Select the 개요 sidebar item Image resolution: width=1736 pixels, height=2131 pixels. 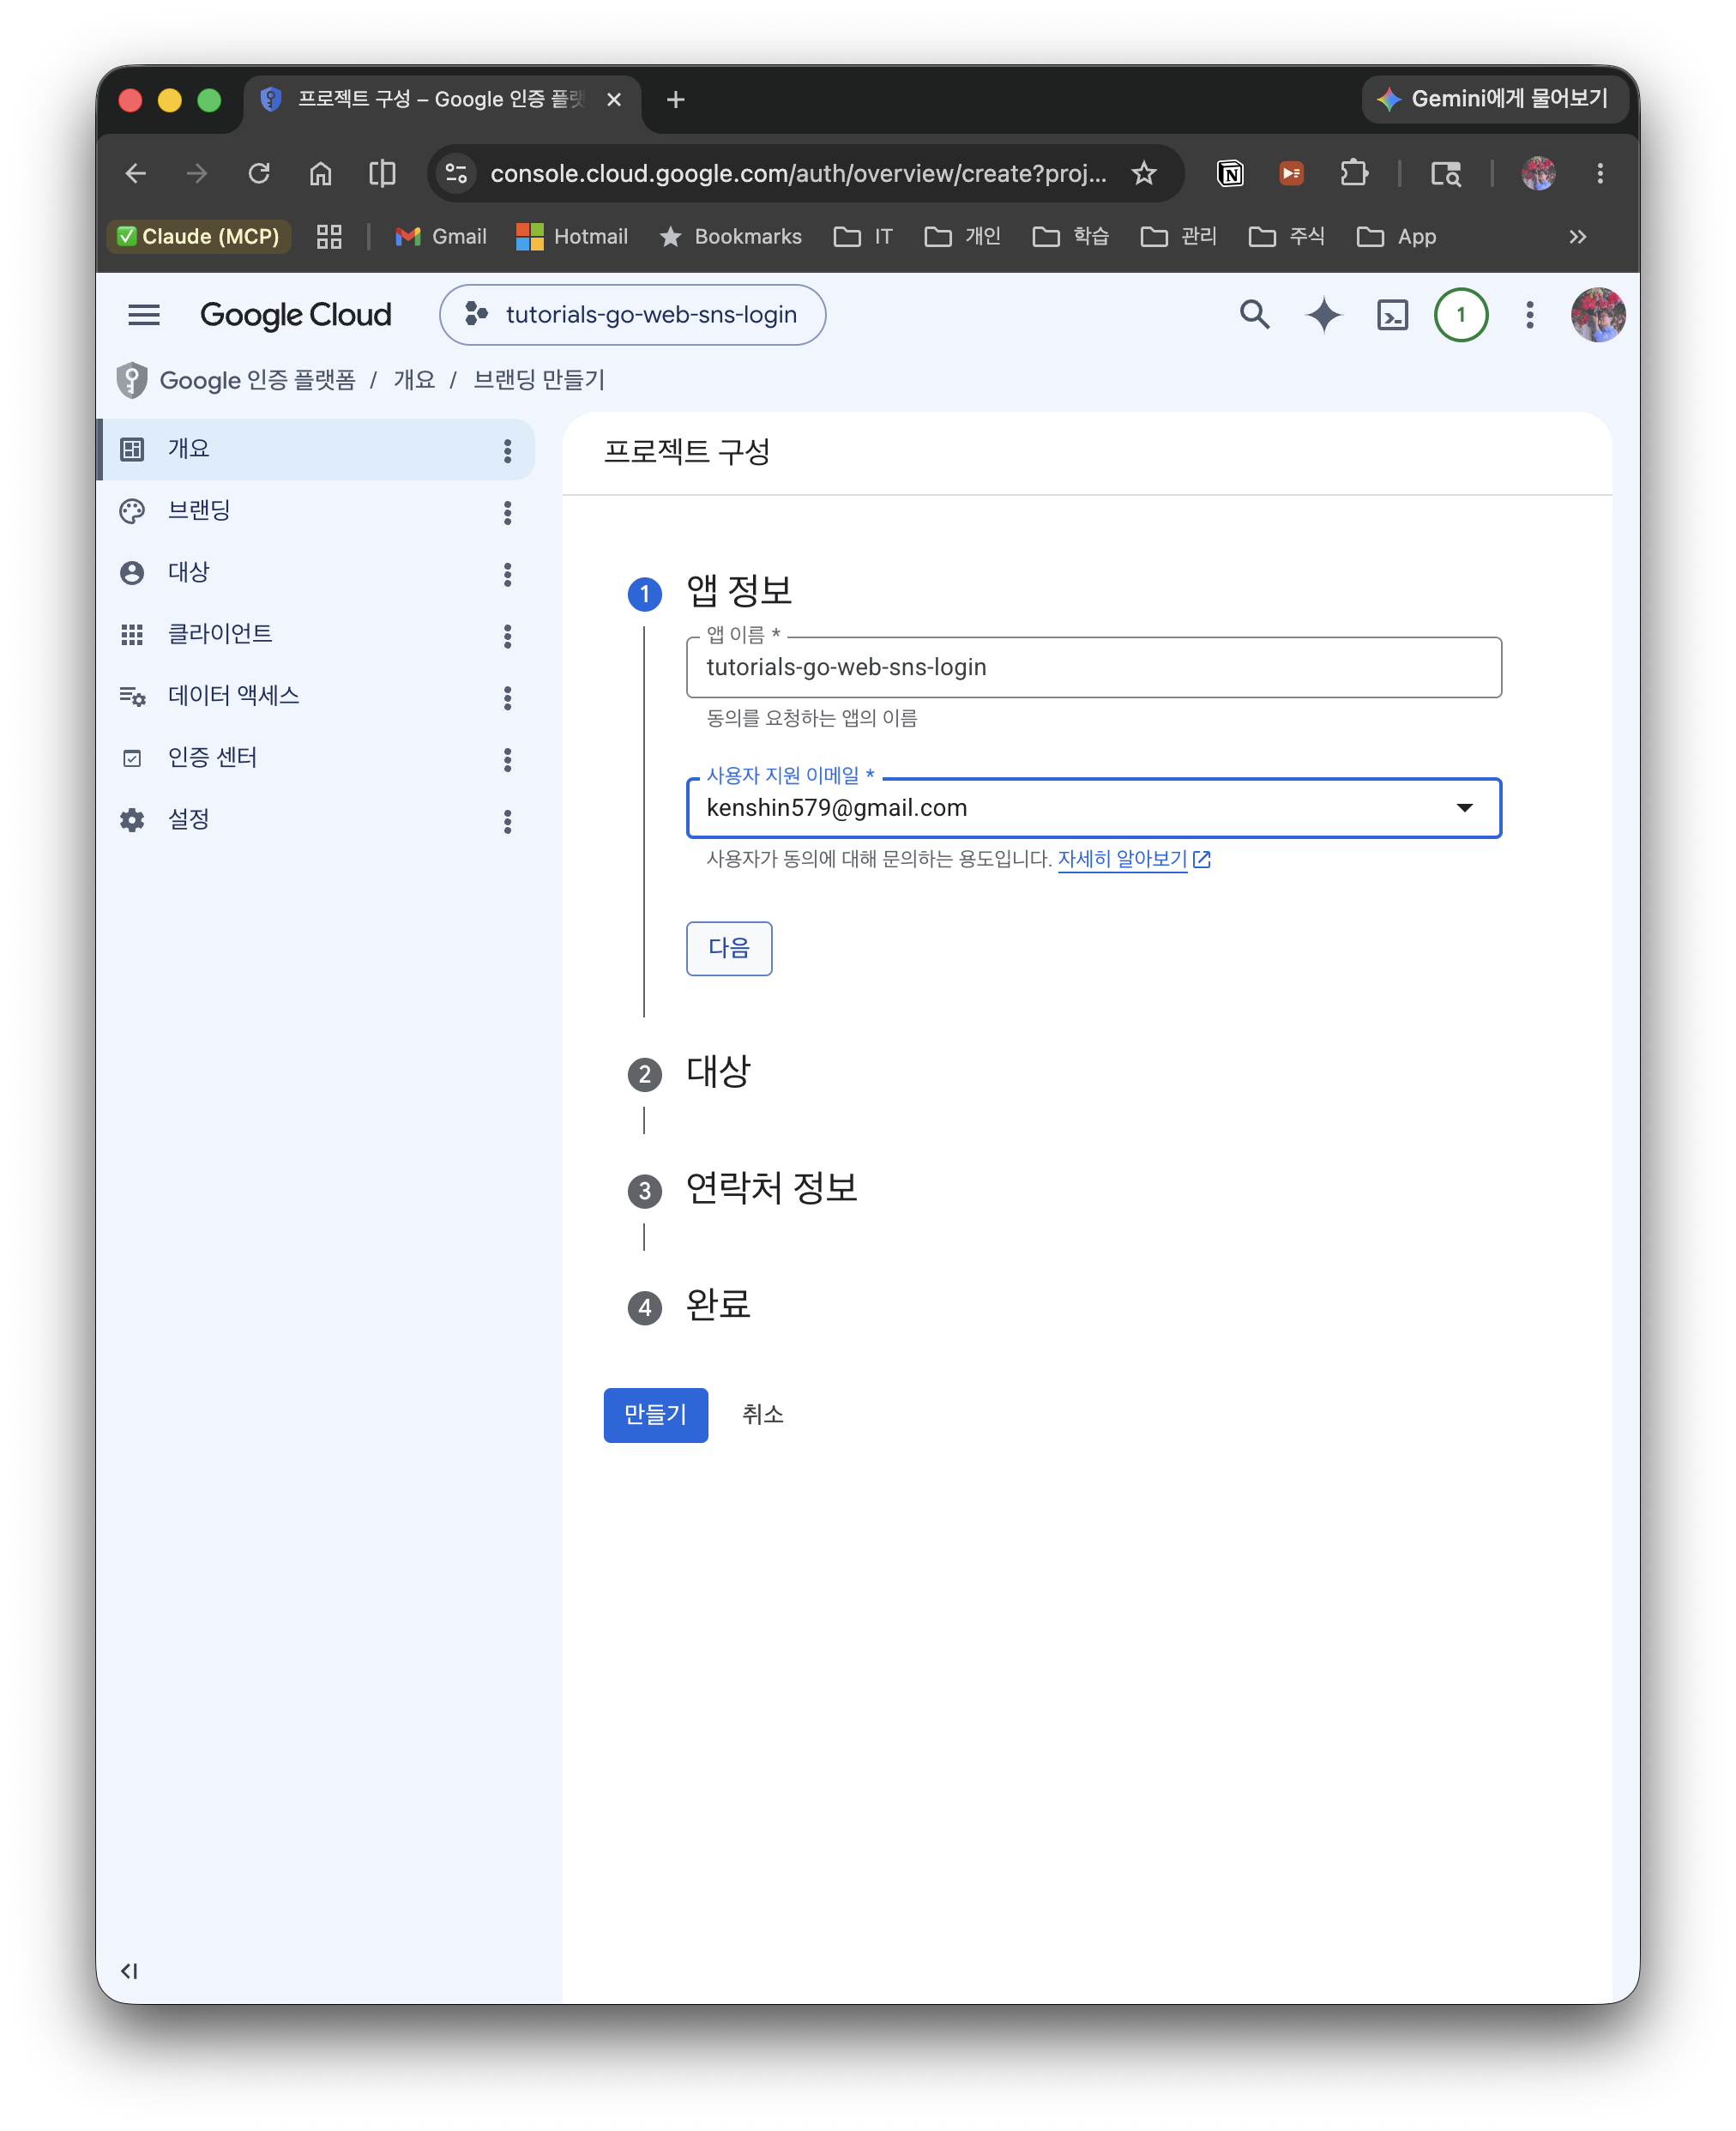[316, 449]
